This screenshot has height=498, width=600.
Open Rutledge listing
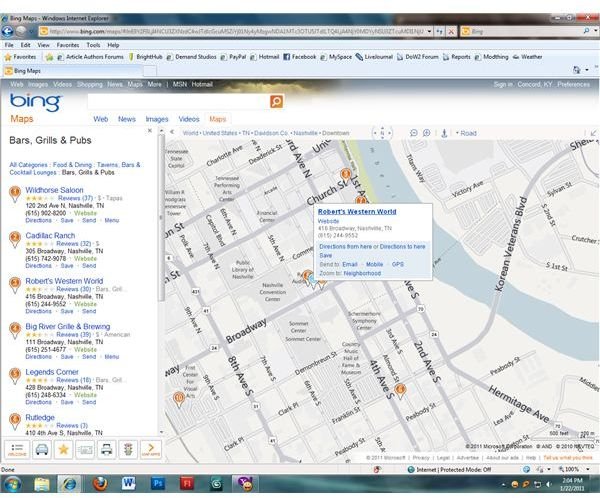click(40, 418)
